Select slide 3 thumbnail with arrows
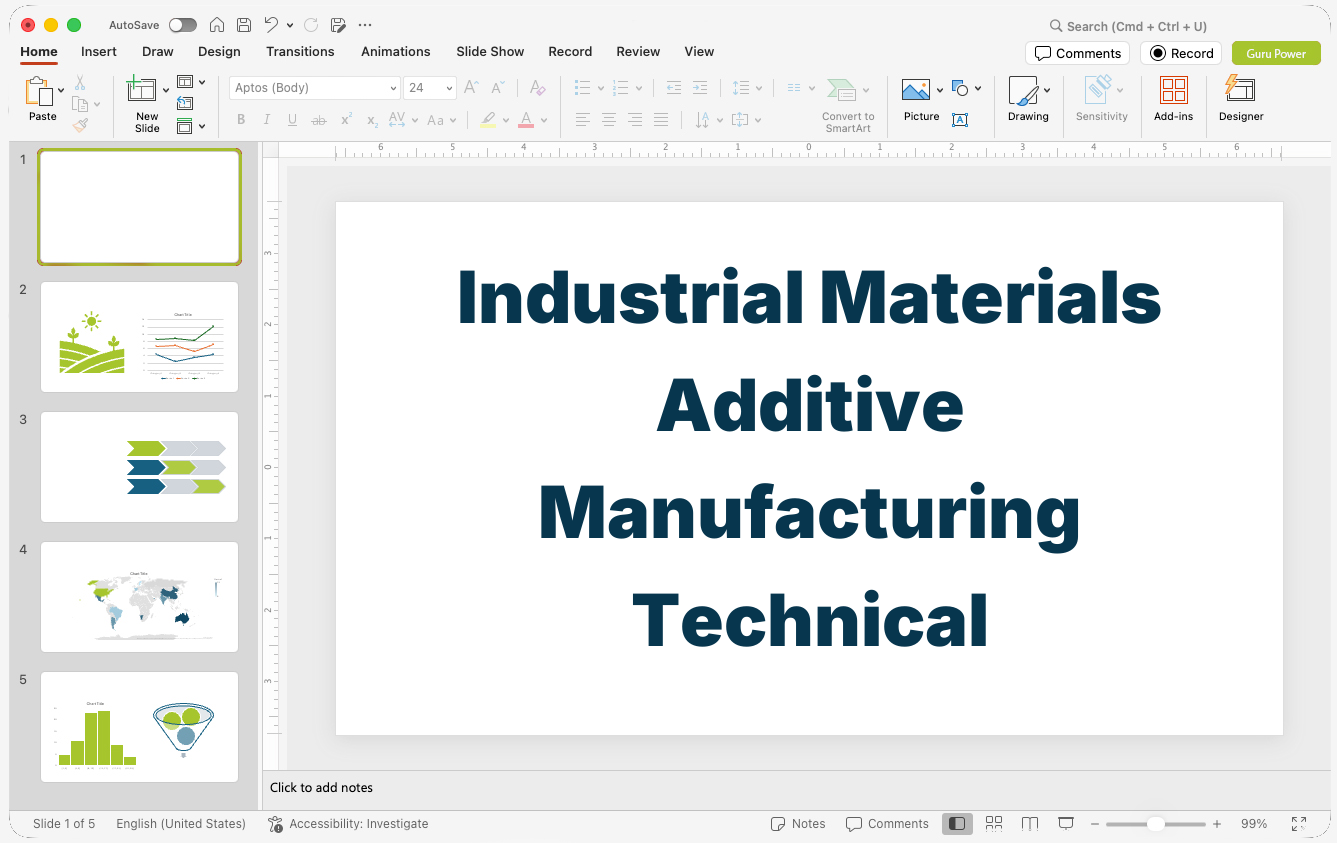 click(139, 467)
